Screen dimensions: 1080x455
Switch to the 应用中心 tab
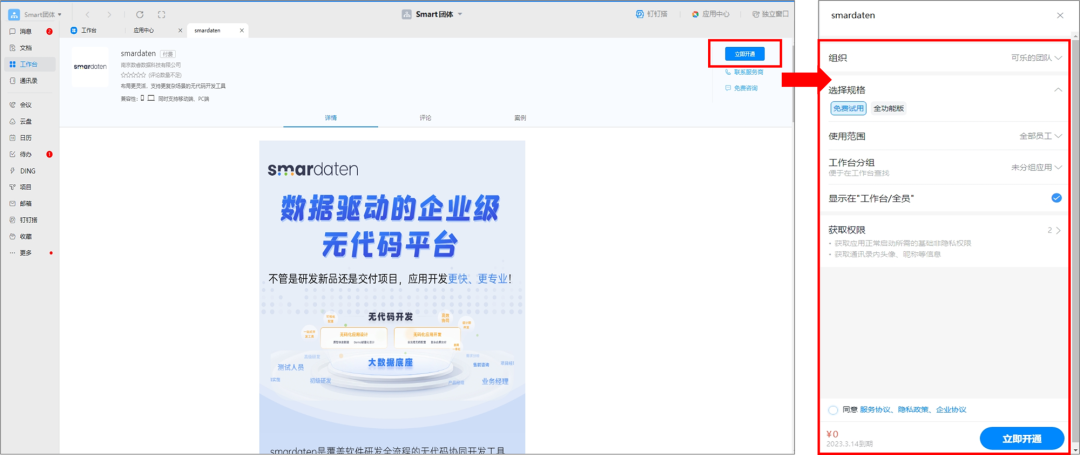pyautogui.click(x=144, y=30)
